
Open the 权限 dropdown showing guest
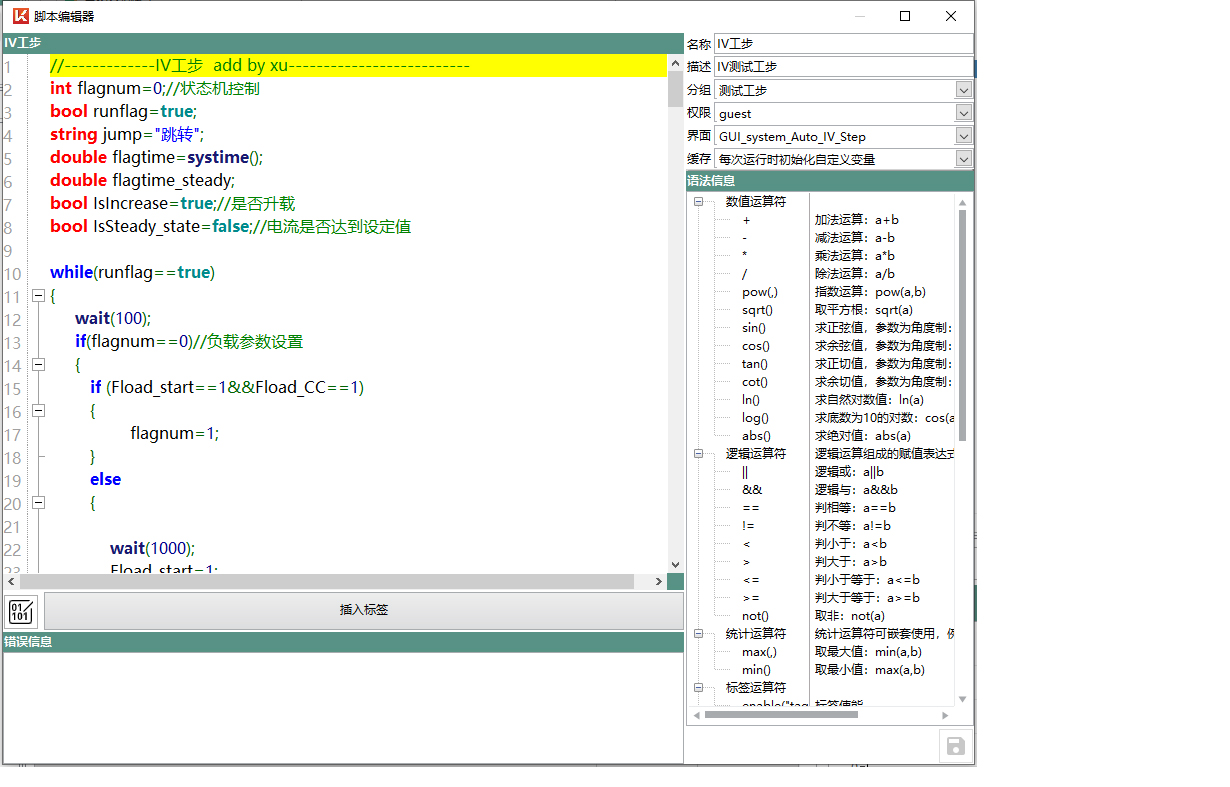coord(963,113)
